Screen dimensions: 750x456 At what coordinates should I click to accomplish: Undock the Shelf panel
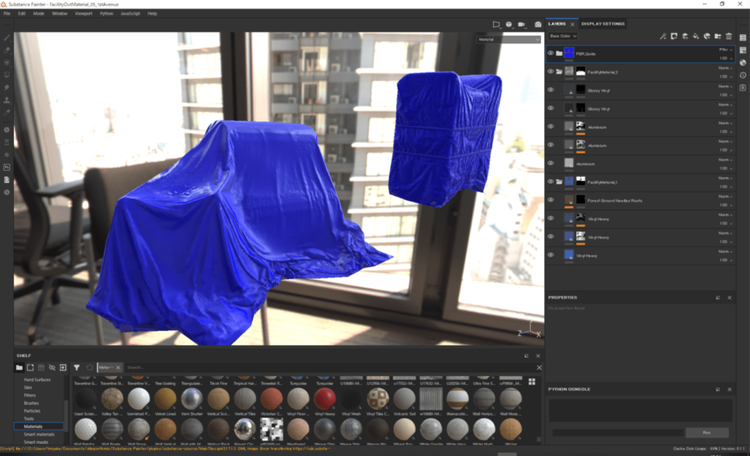(x=527, y=356)
